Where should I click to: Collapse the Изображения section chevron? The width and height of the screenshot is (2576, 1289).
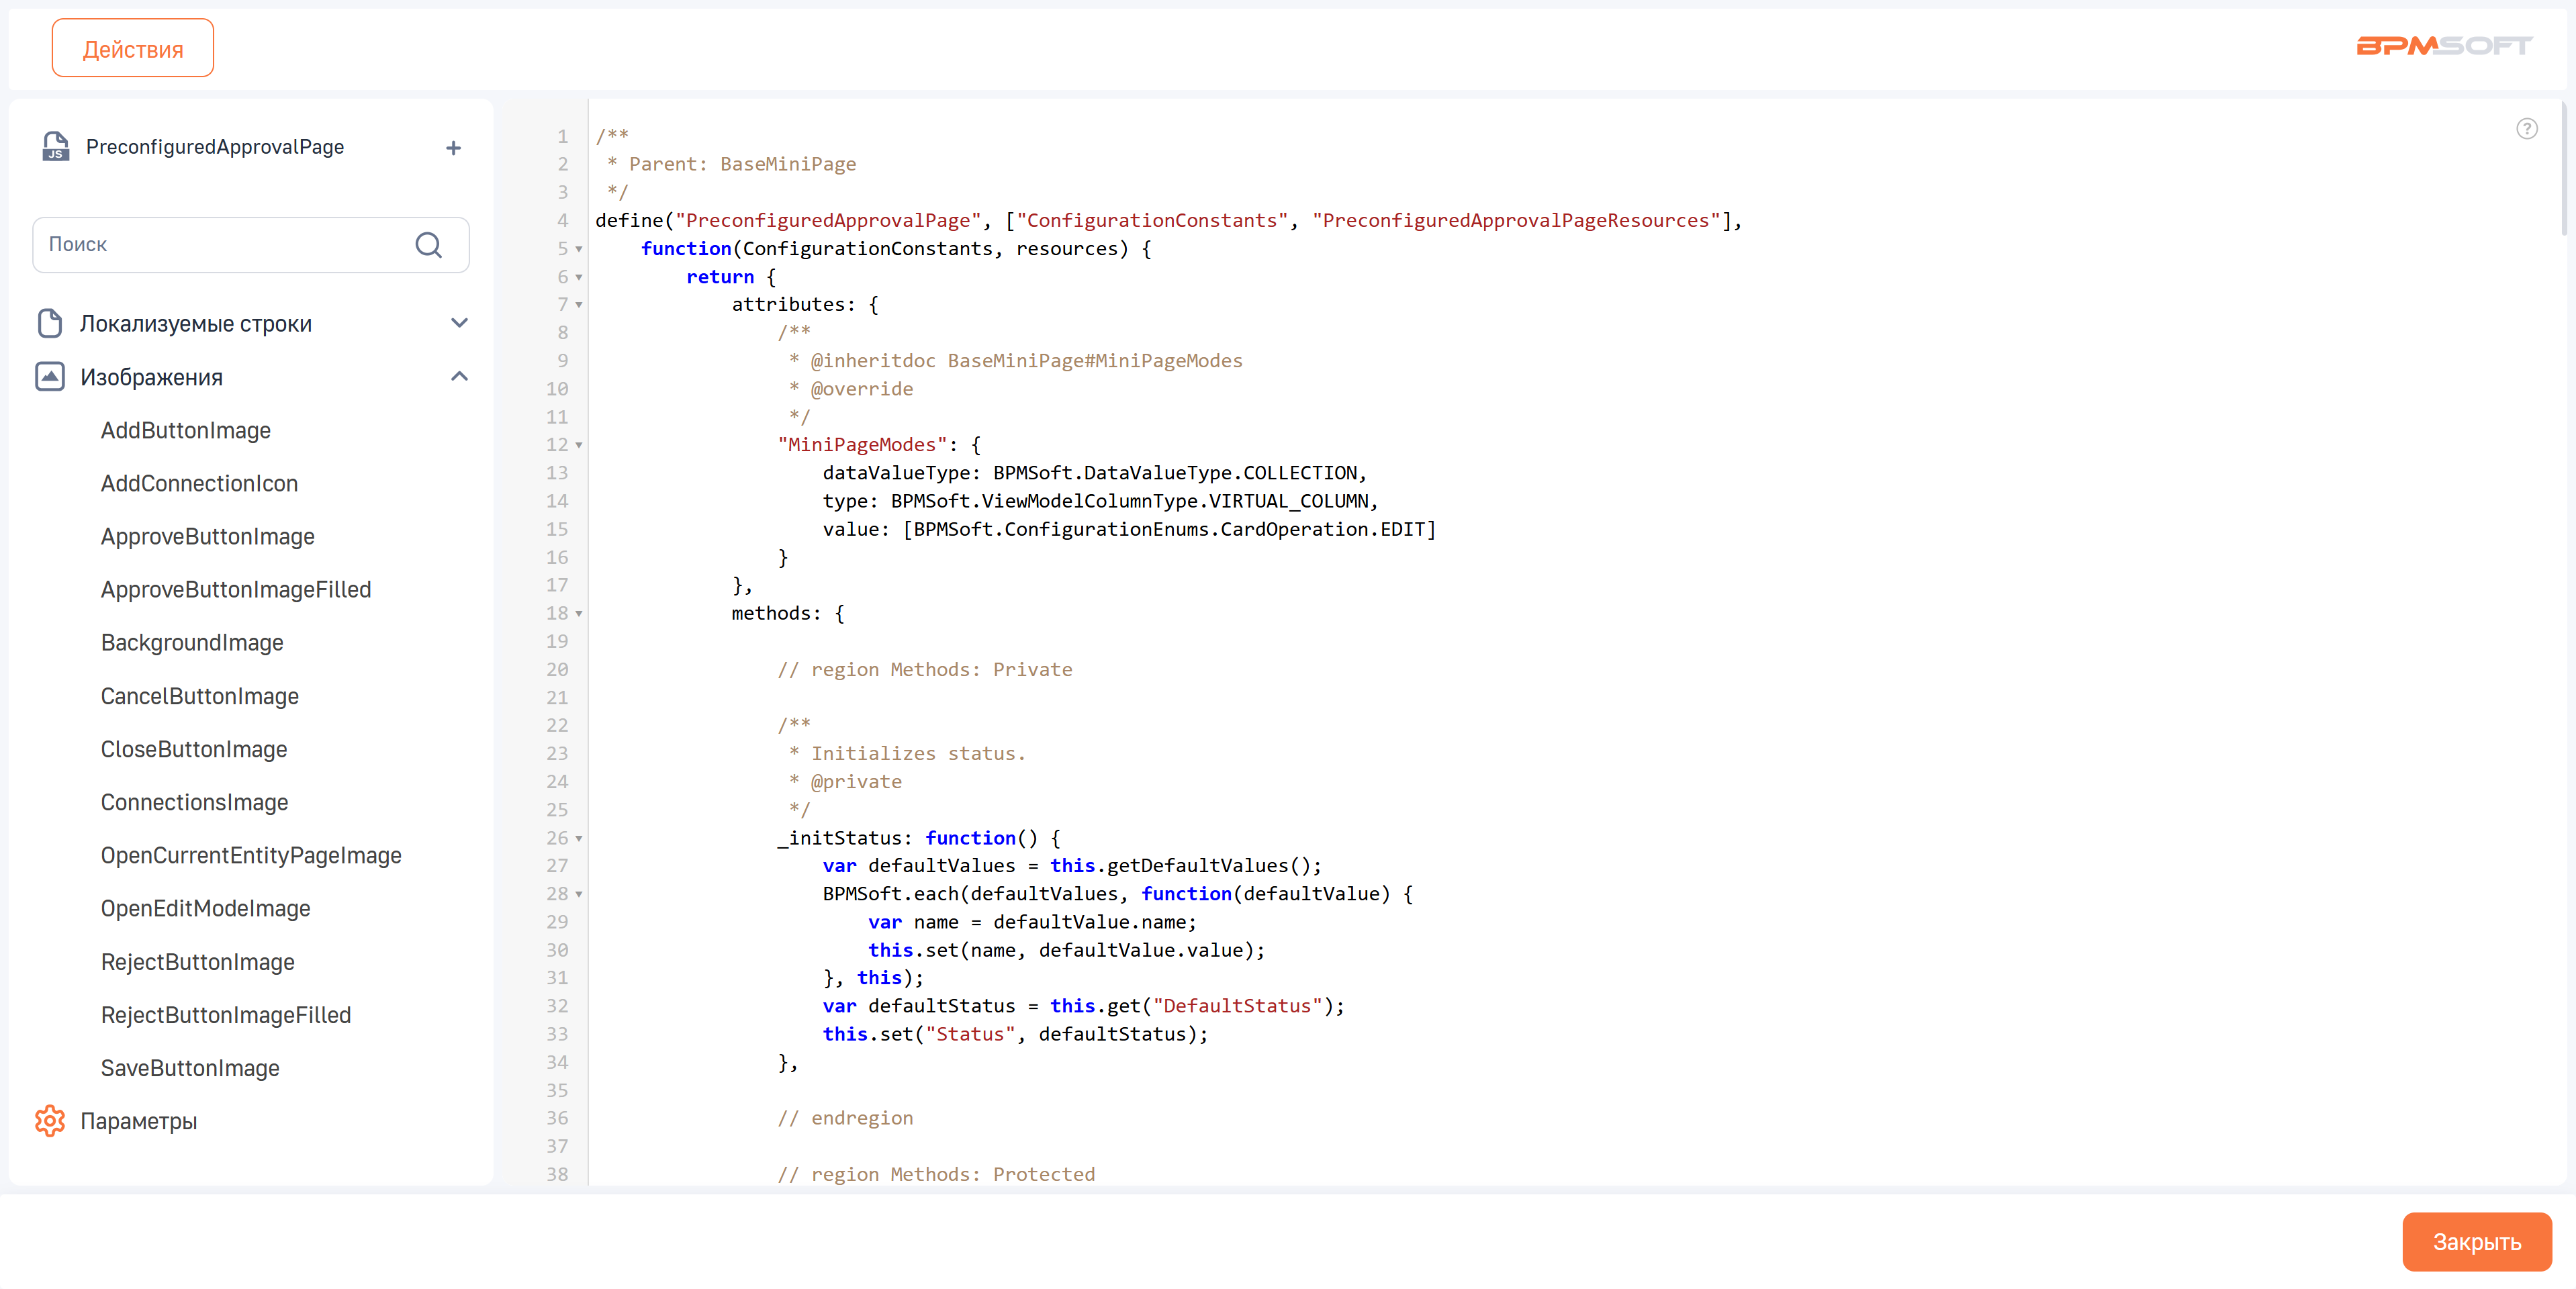[x=459, y=377]
